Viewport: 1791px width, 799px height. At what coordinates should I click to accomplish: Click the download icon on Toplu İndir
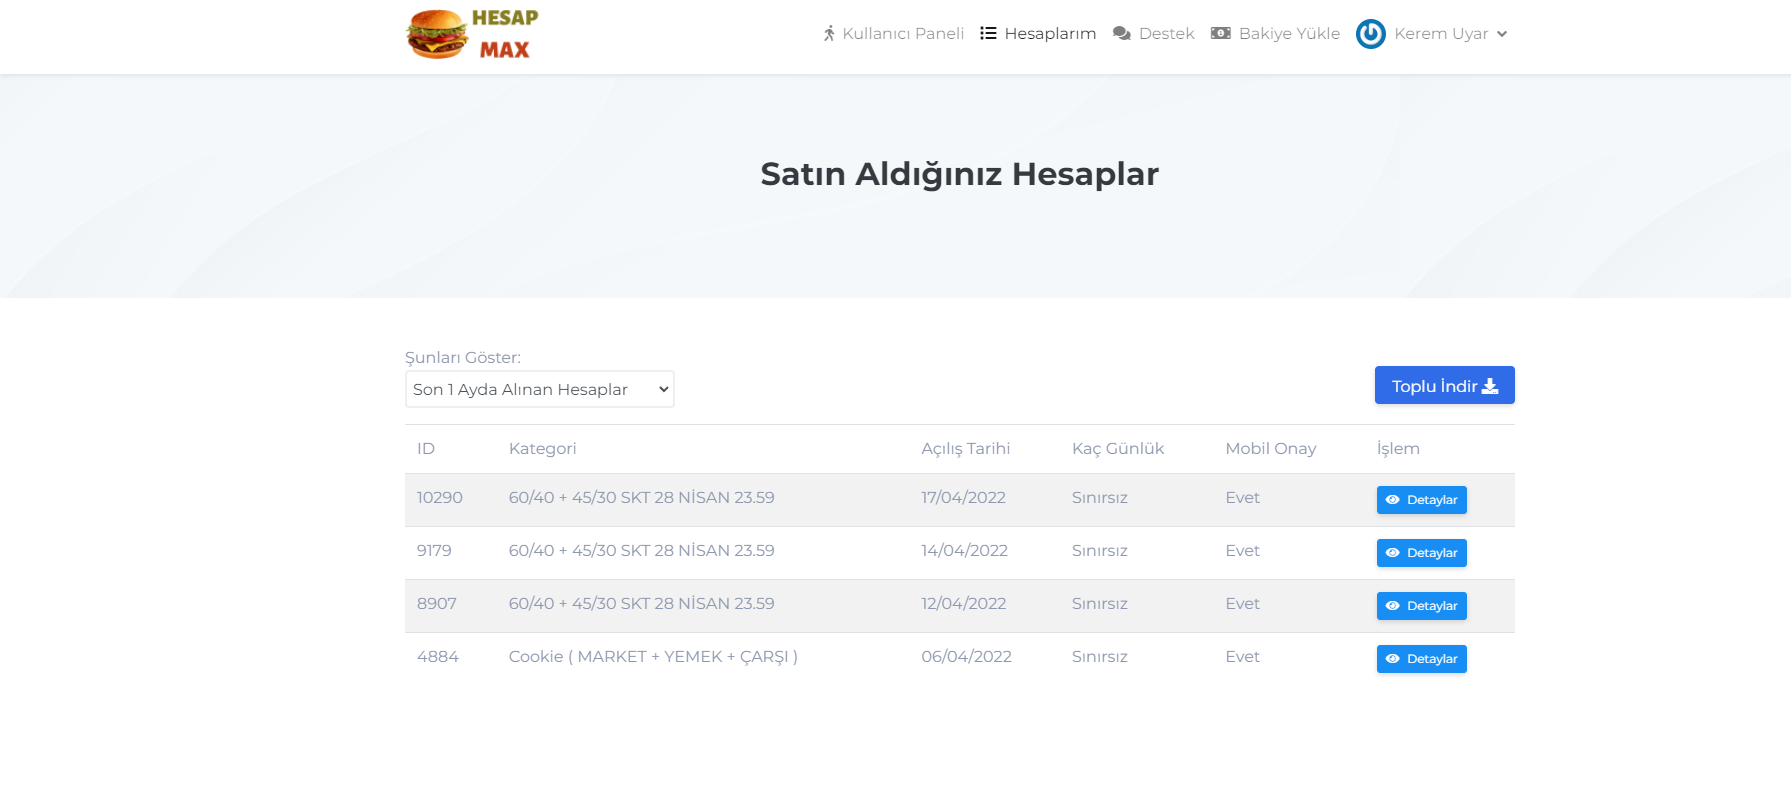pos(1490,386)
